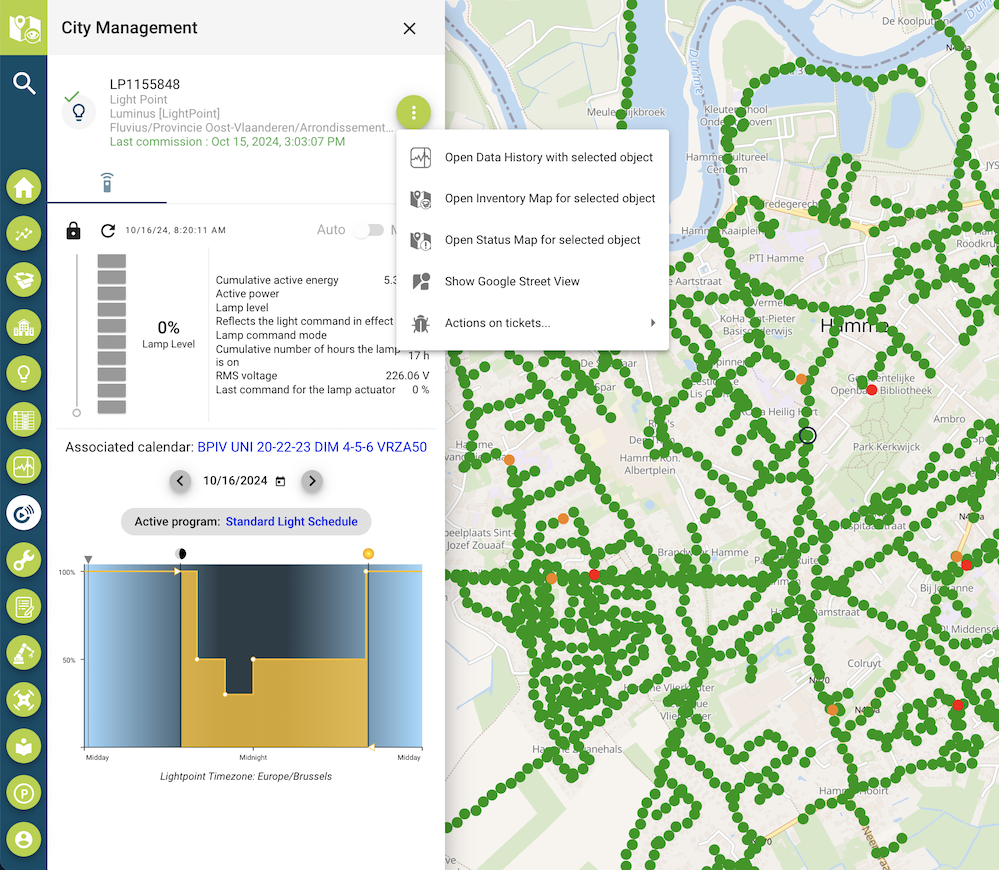Click the lamp level slider handle
999x870 pixels.
[x=76, y=412]
